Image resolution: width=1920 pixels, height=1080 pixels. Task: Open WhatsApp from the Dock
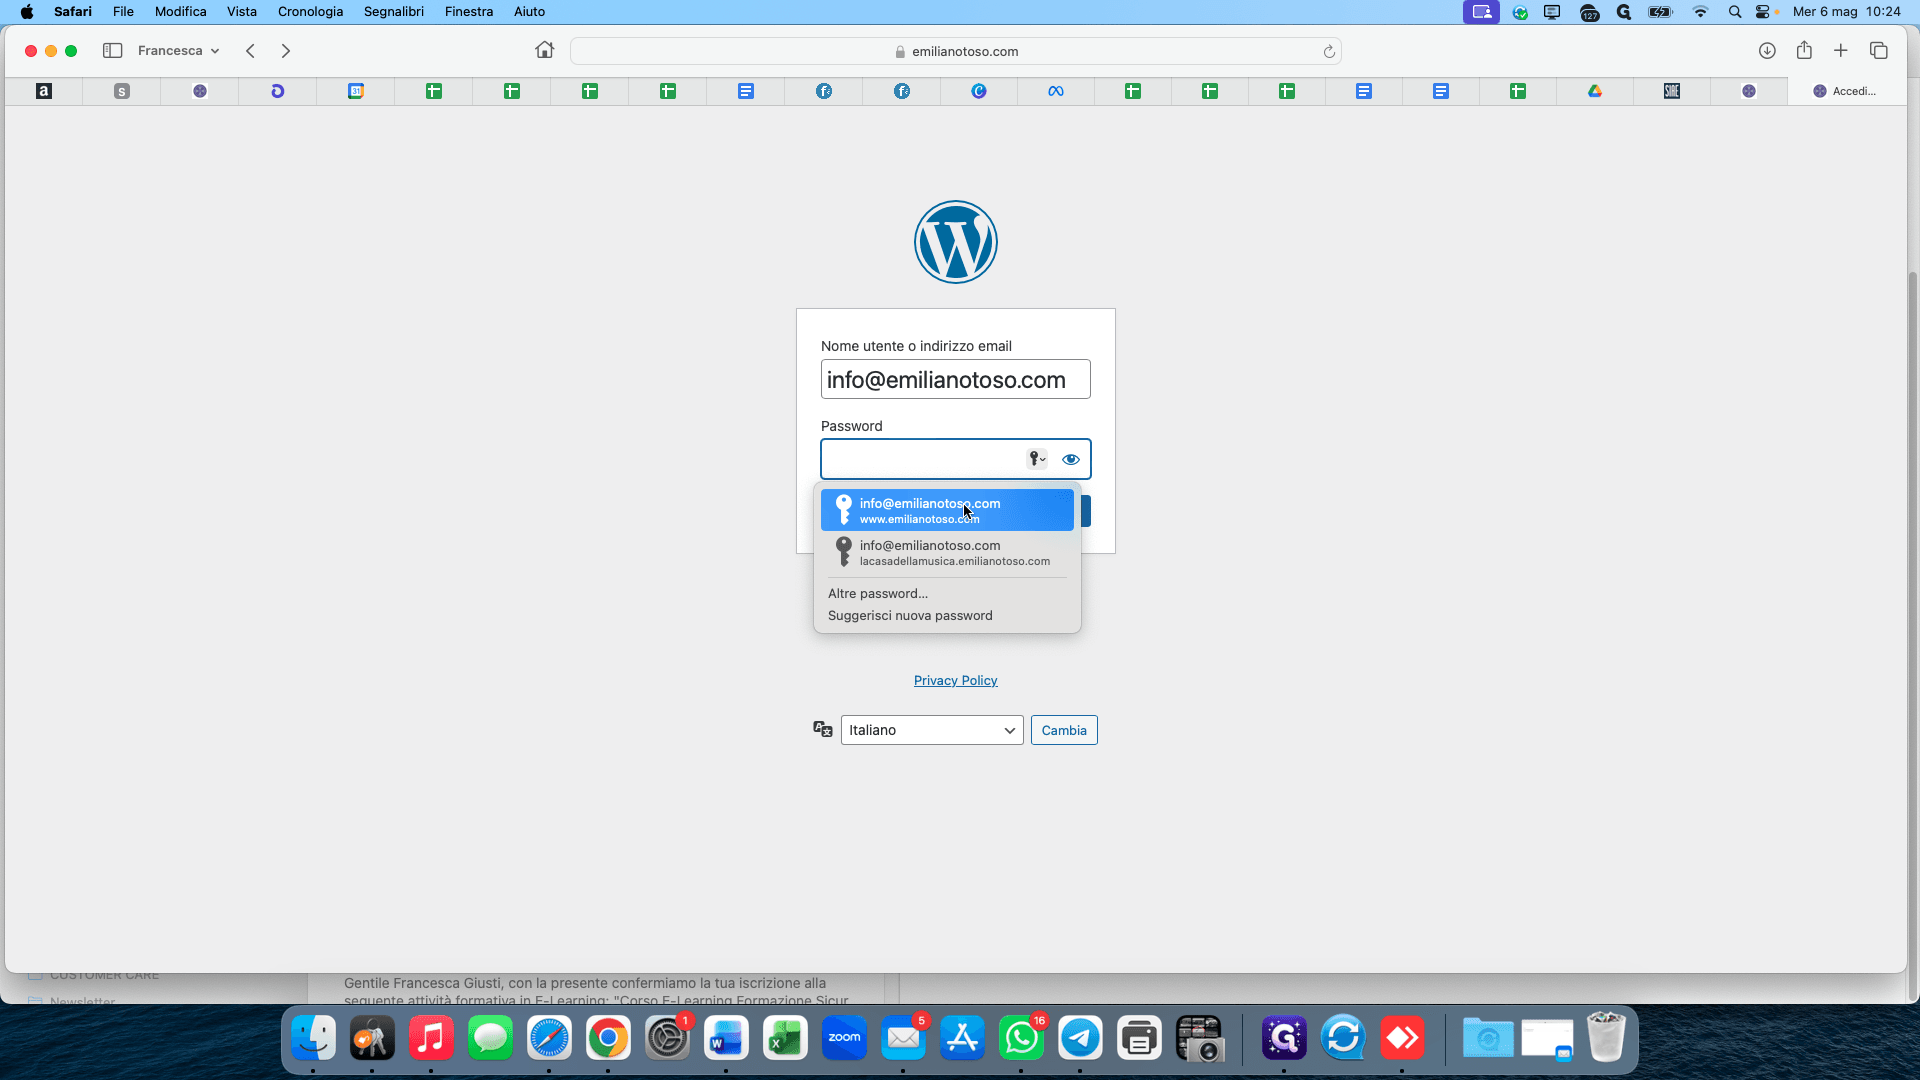coord(1021,1039)
